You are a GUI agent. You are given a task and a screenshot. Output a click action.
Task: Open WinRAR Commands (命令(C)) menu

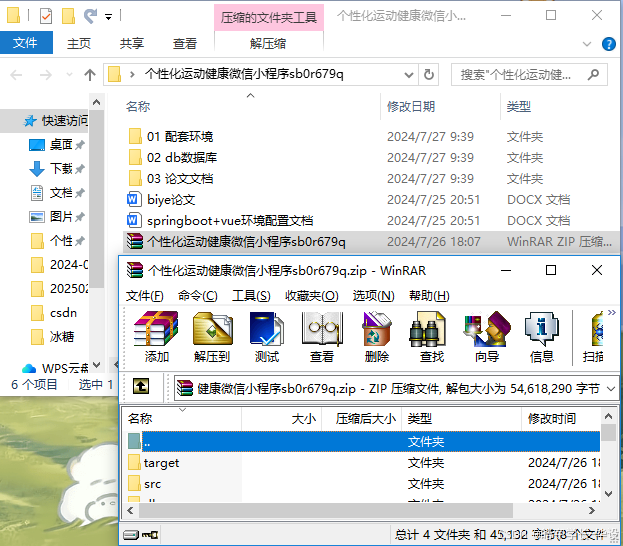197,296
